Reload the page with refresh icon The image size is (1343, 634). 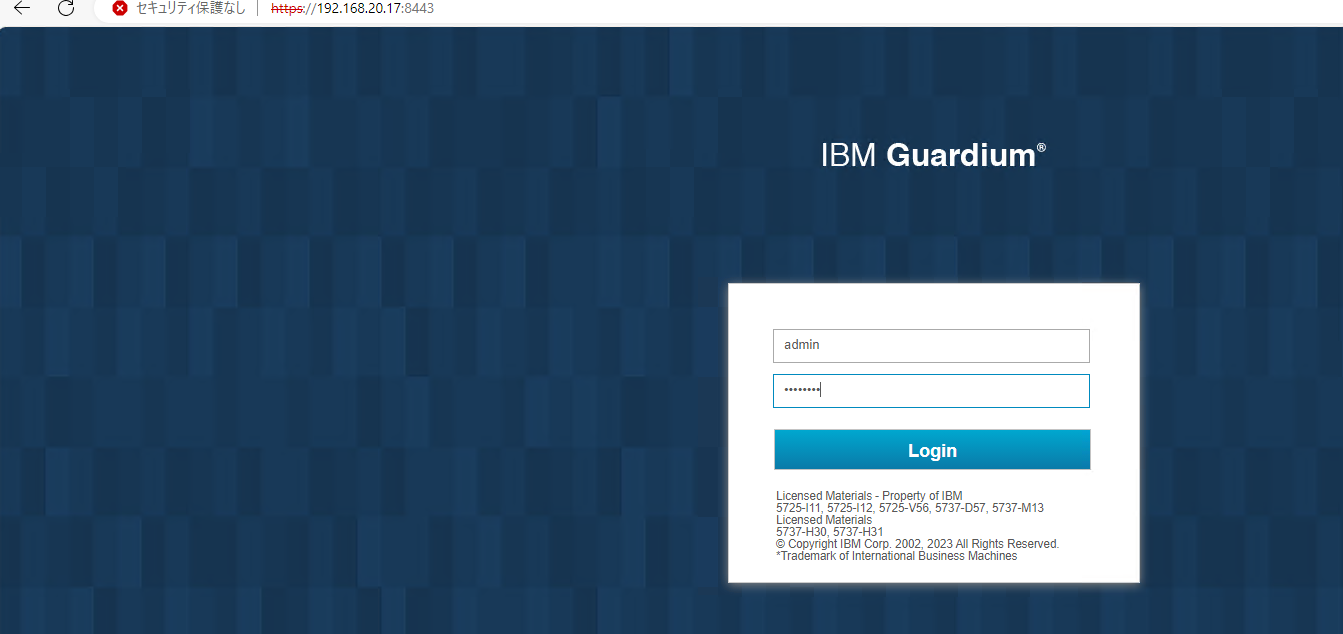(66, 8)
